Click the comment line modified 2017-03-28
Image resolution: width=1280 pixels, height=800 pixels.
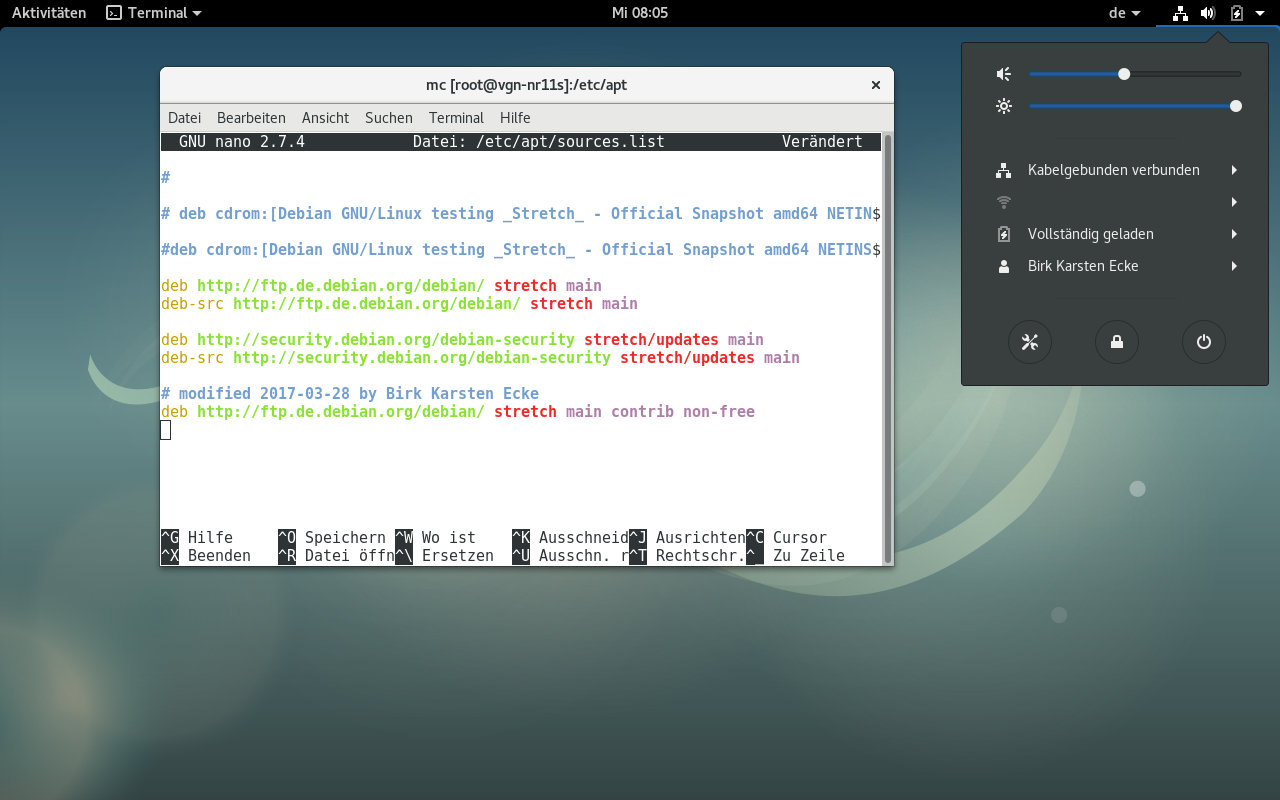[x=350, y=394]
